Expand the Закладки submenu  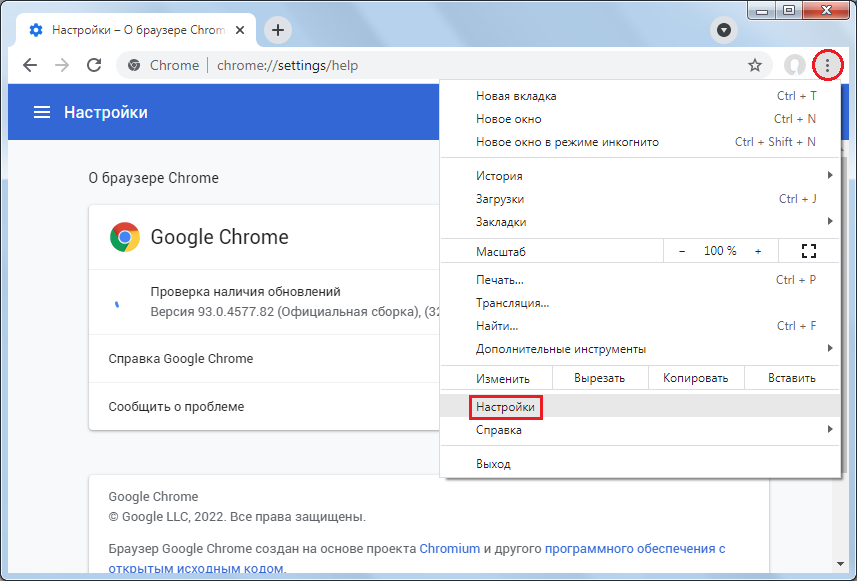pos(640,221)
